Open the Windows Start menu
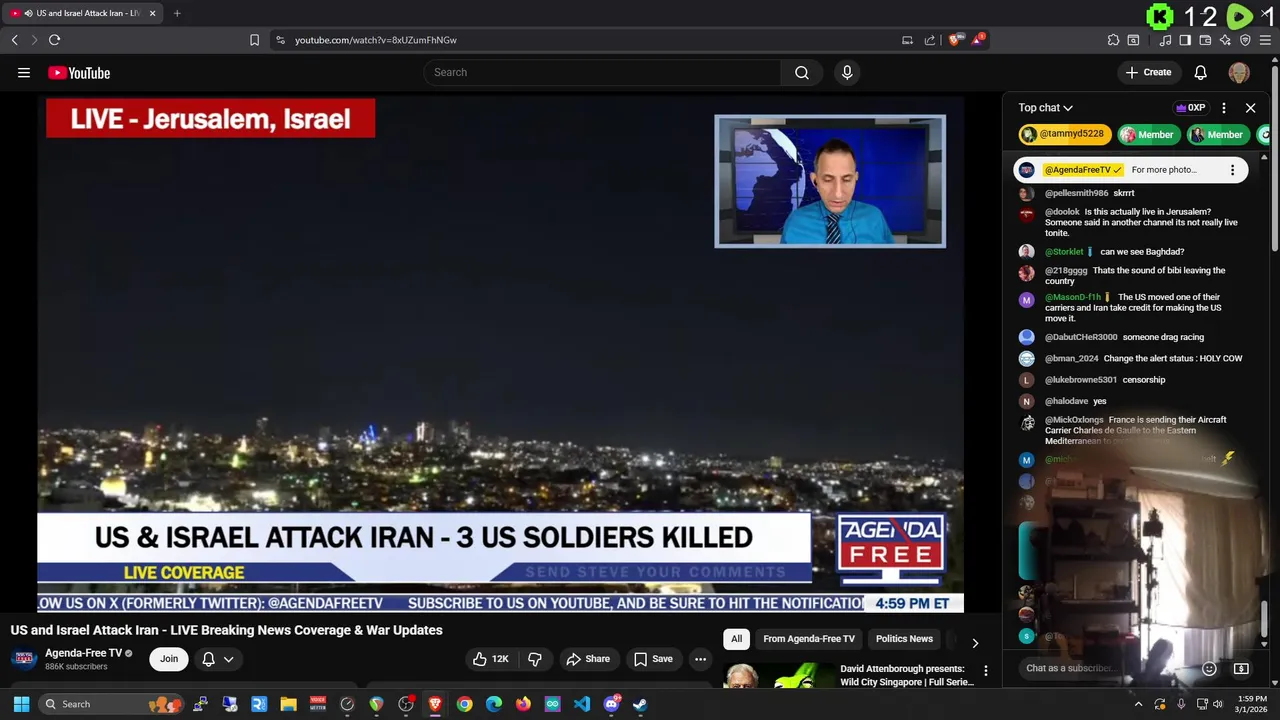Screen dimensions: 1280x720 pos(21,704)
